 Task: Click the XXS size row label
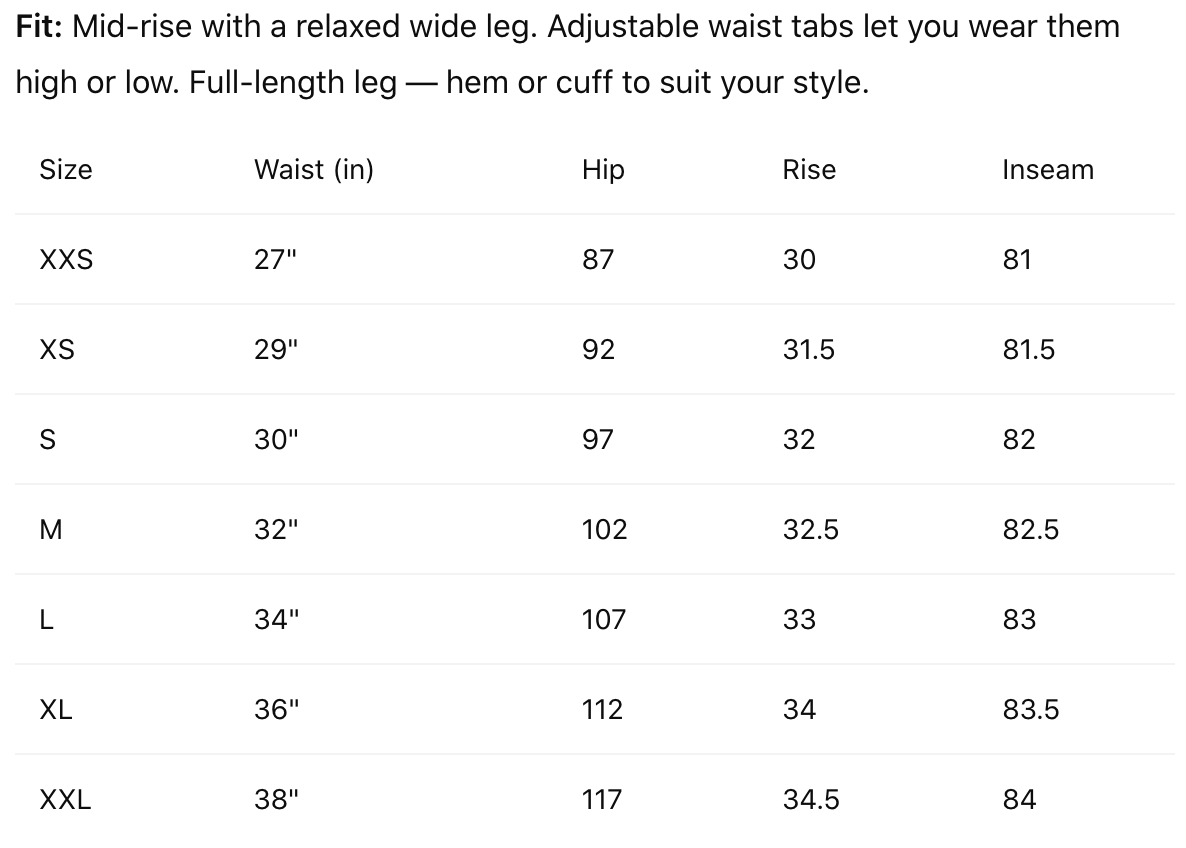66,260
